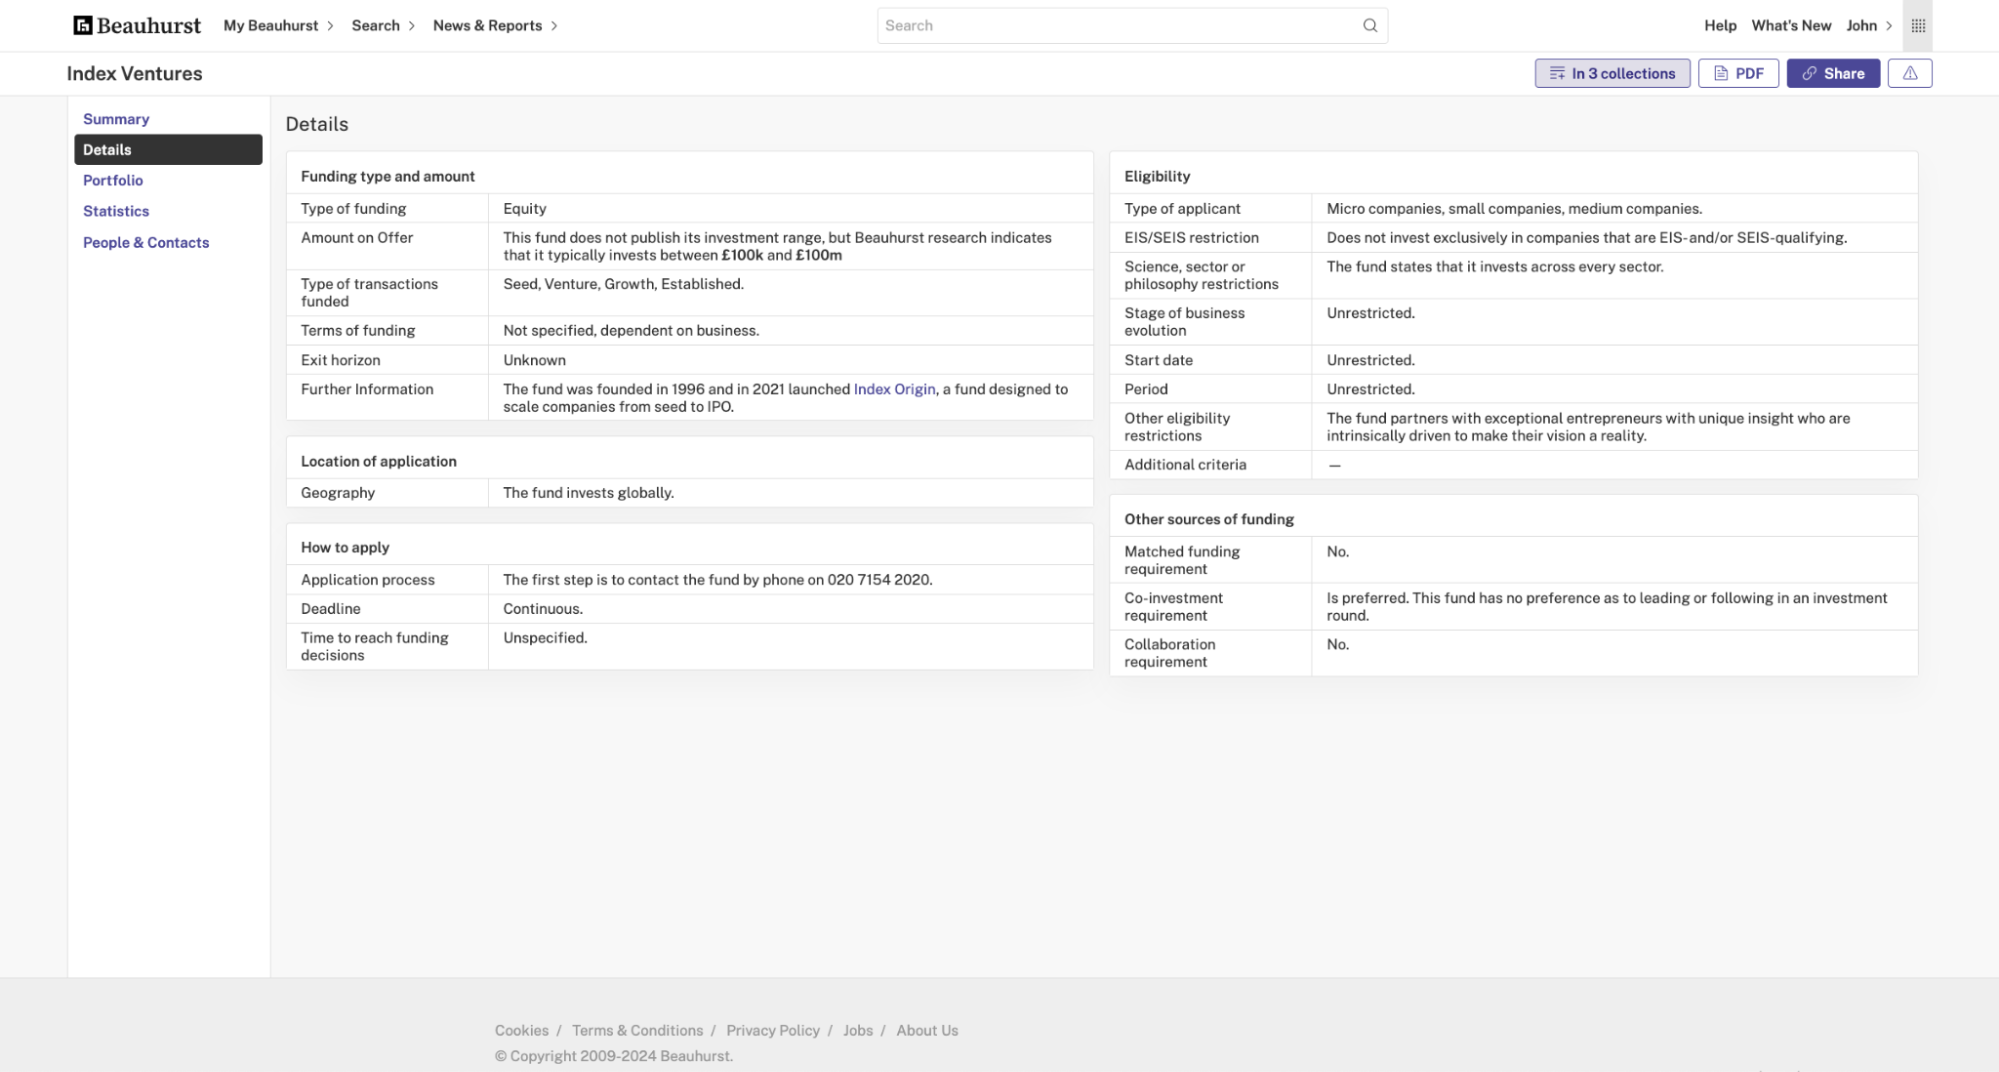Open the About Us footer link
Image resolution: width=1999 pixels, height=1072 pixels.
coord(926,1030)
